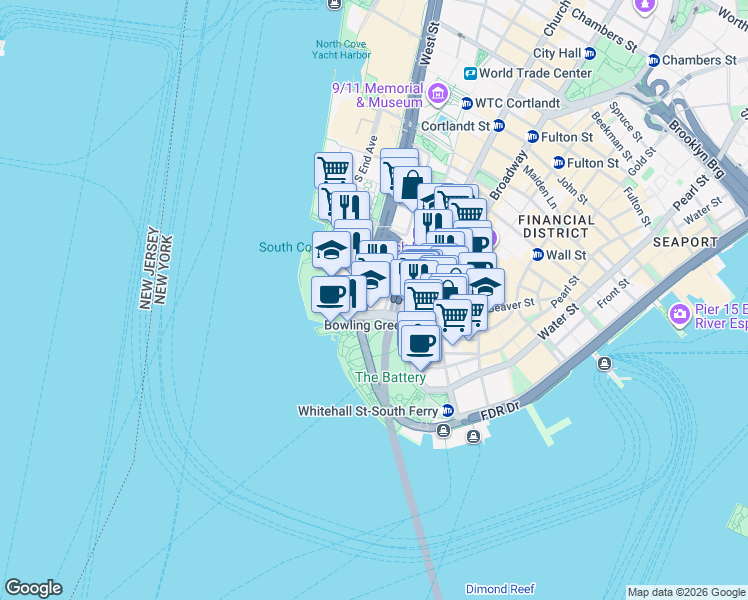Click the Broadway street label

click(x=508, y=175)
